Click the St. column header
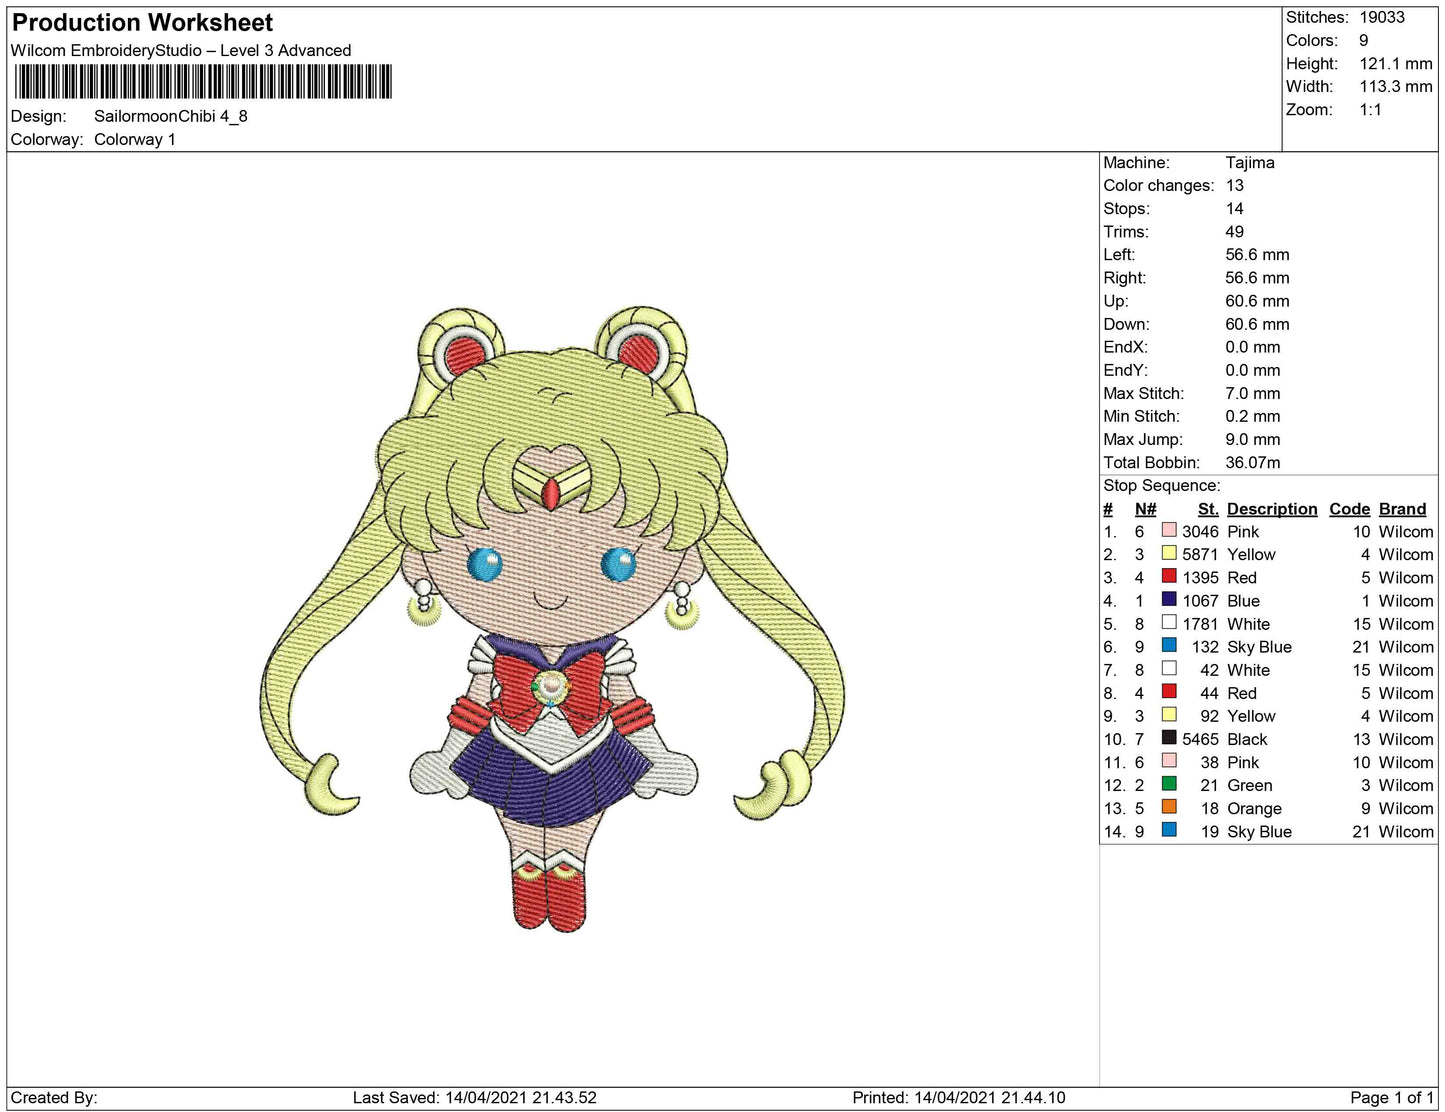Image resolution: width=1445 pixels, height=1112 pixels. point(1208,509)
